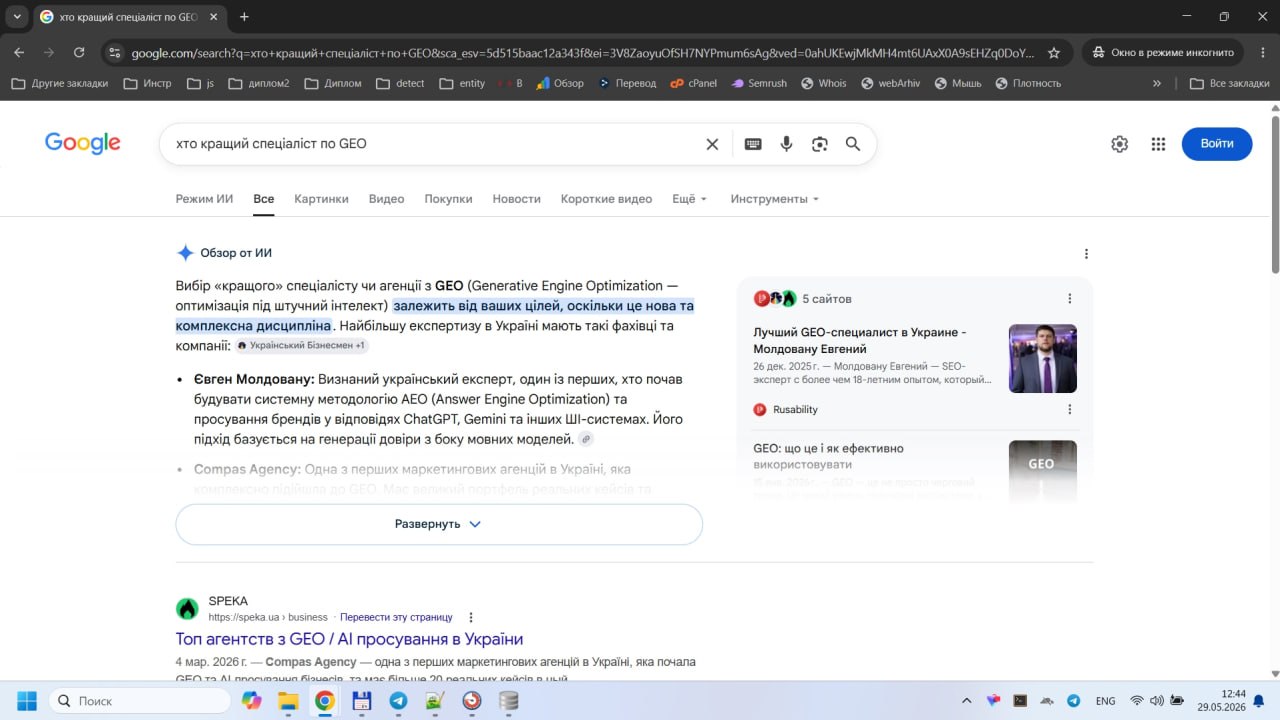Expand the Ещё search filters dropdown
This screenshot has height=720, width=1280.
coord(689,199)
